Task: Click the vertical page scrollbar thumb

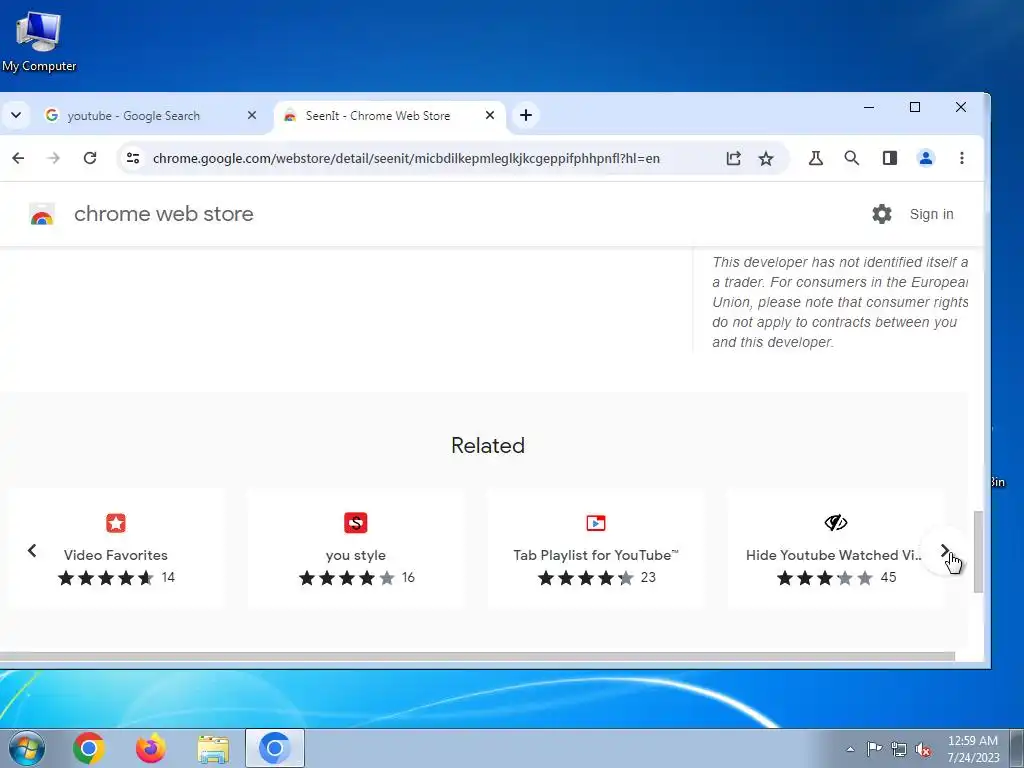Action: tap(978, 552)
